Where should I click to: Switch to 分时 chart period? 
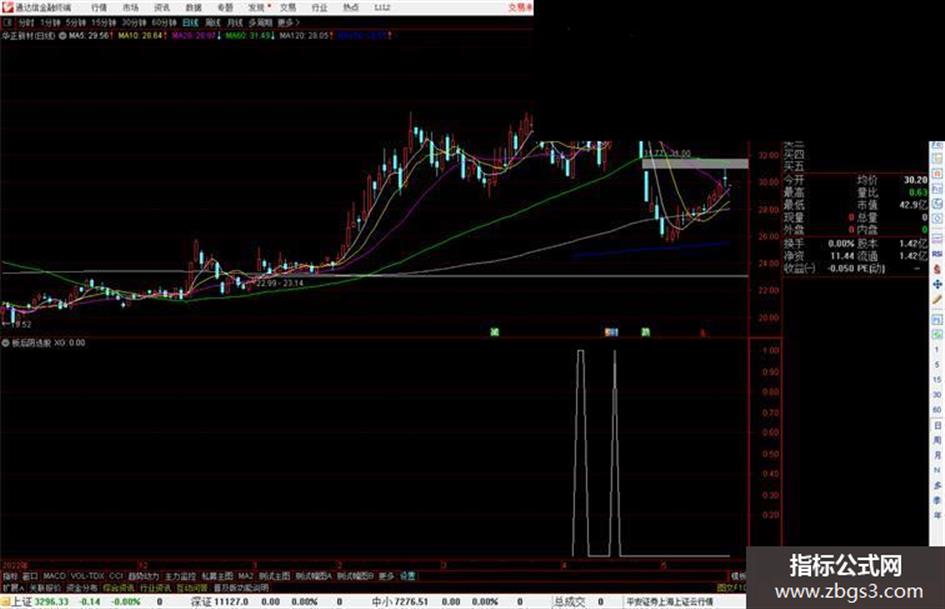(x=26, y=22)
